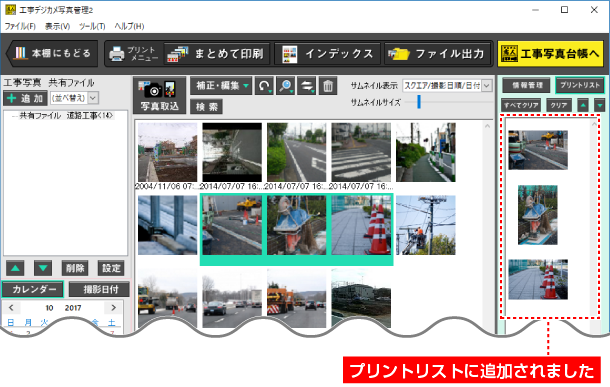The width and height of the screenshot is (610, 387).
Task: Switch to the プリントリスト panel
Action: pyautogui.click(x=580, y=85)
